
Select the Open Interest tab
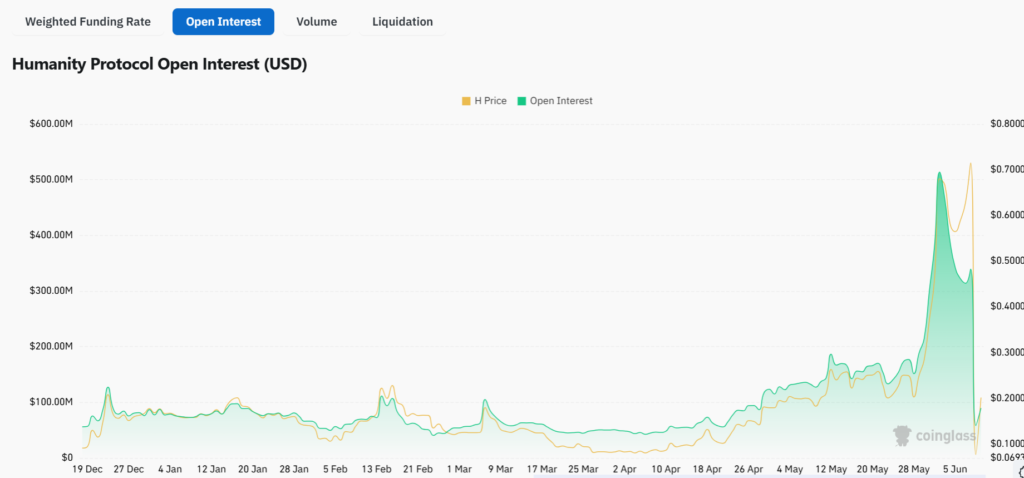tap(223, 22)
